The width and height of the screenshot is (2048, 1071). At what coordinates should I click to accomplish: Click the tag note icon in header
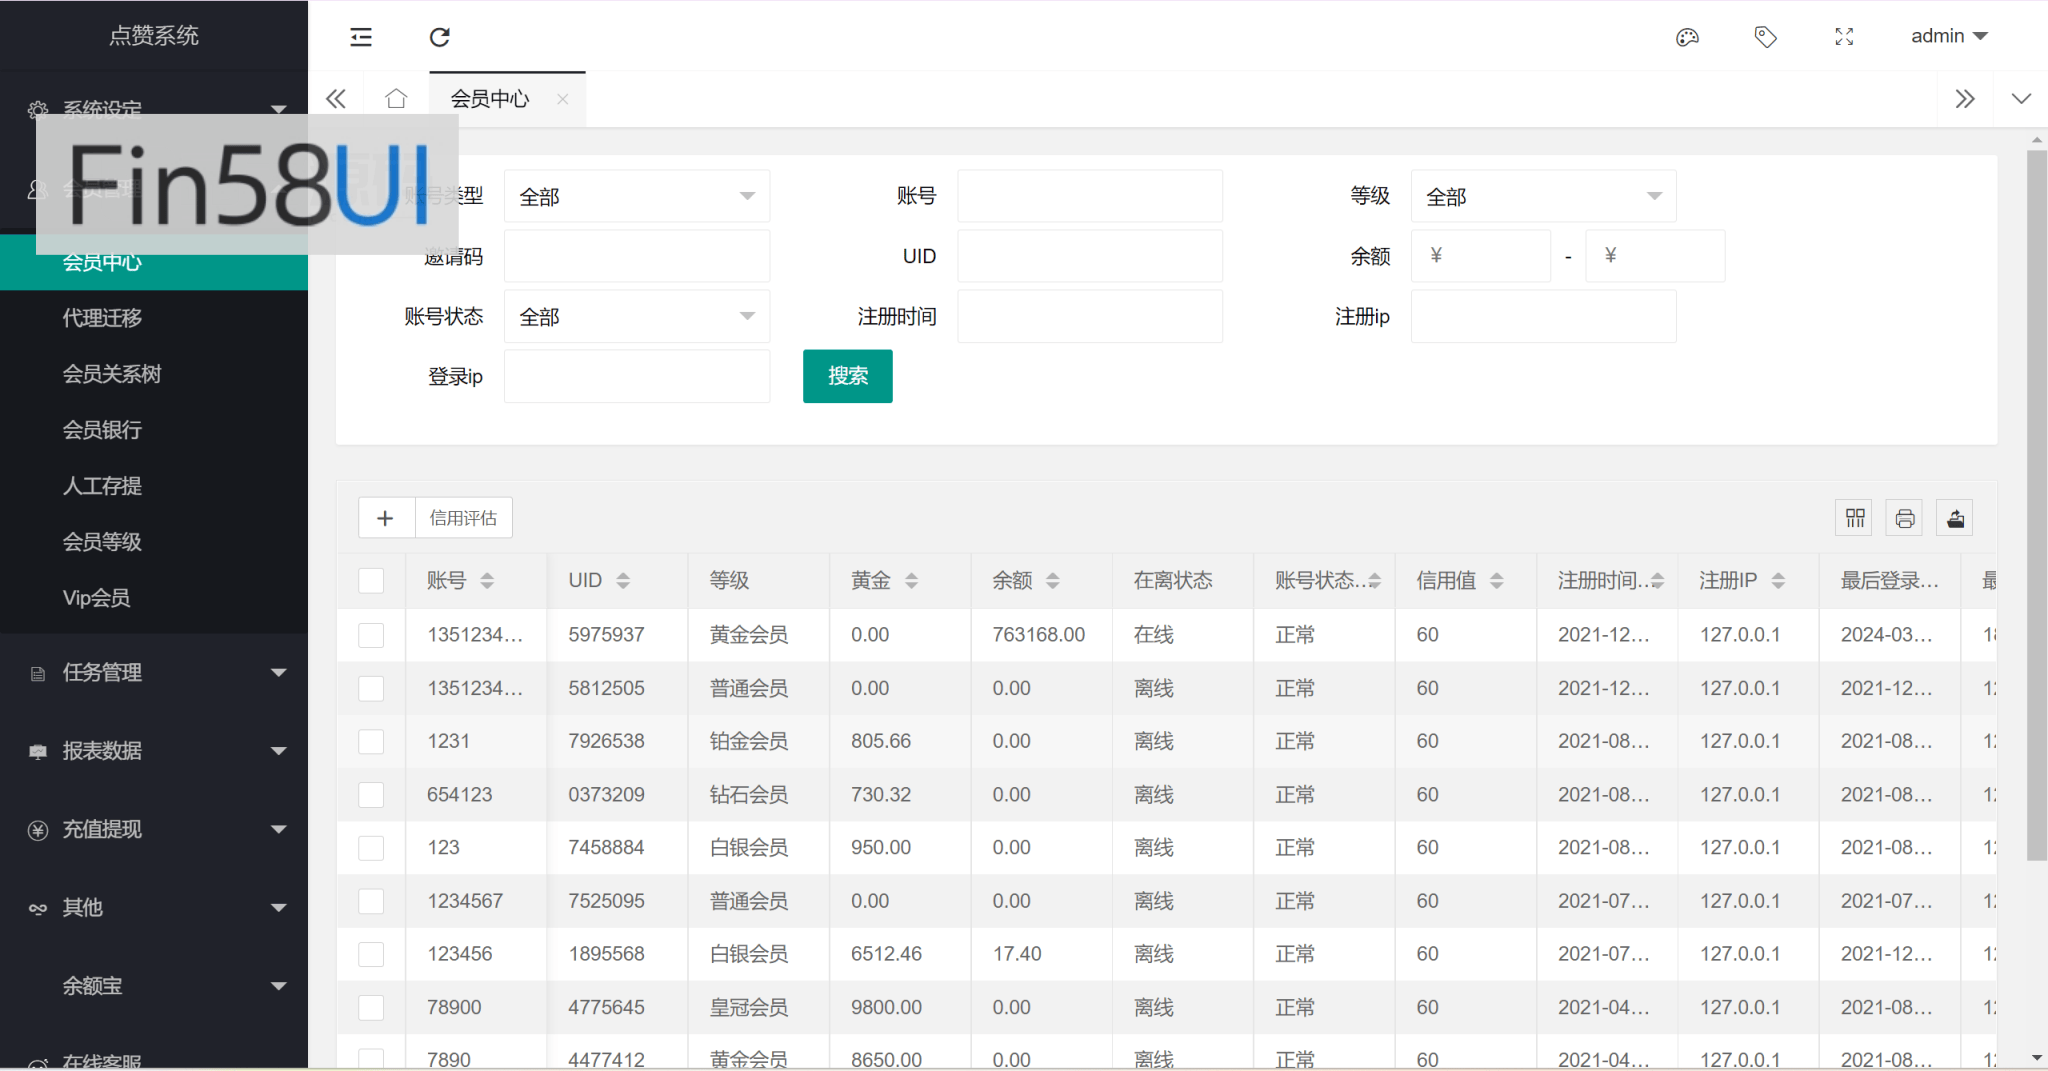pos(1765,37)
